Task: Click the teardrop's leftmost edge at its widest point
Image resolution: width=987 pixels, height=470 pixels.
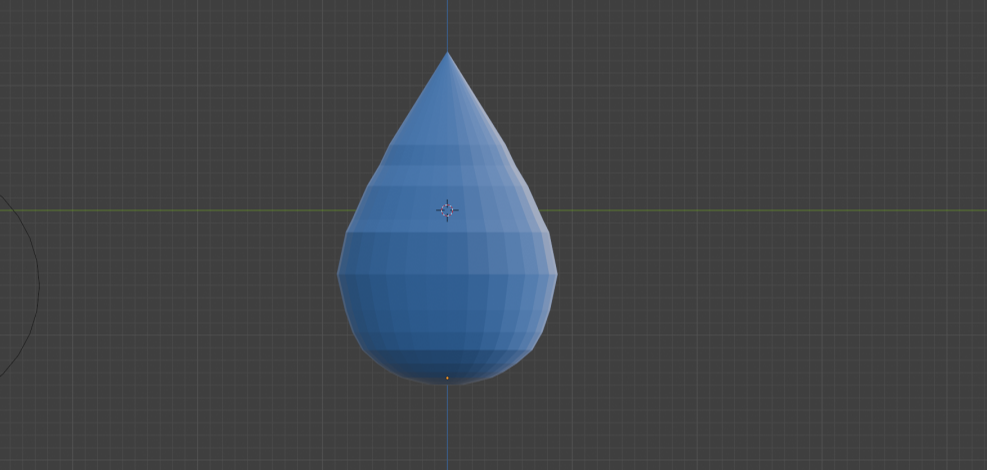Action: pos(340,272)
